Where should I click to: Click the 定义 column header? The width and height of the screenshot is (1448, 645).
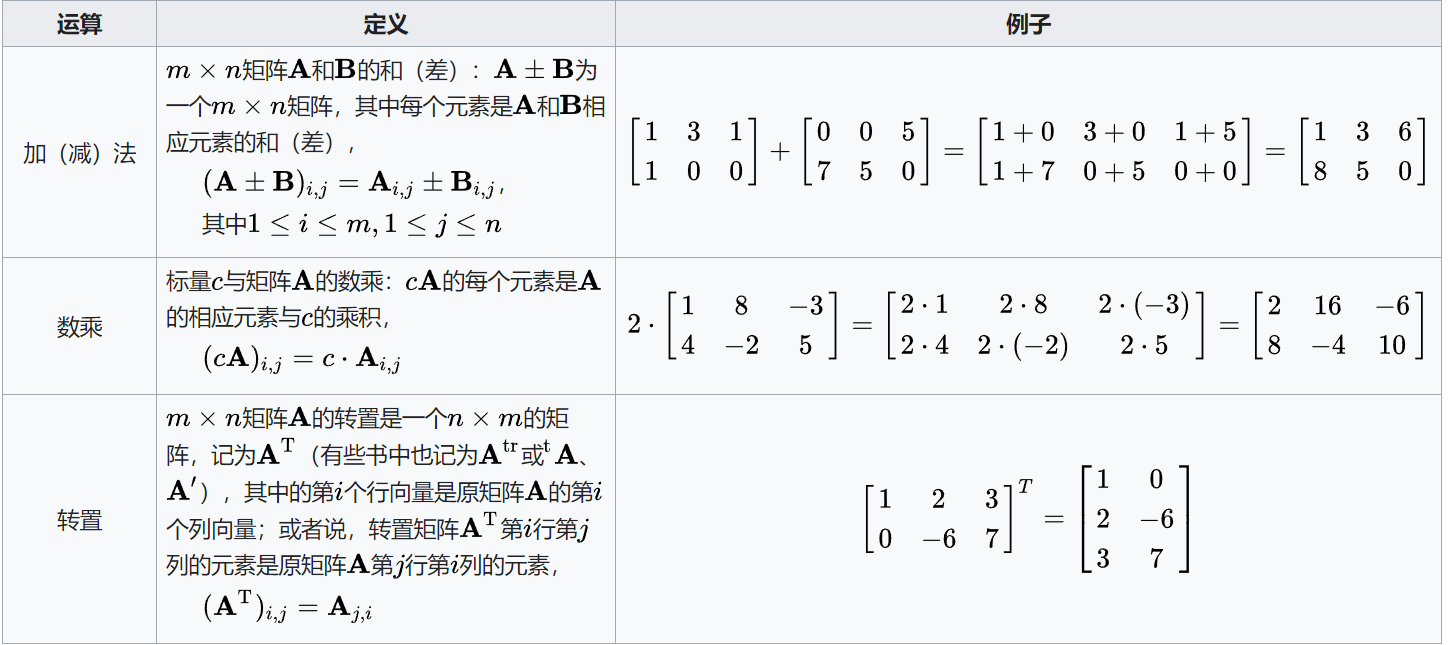tap(386, 25)
